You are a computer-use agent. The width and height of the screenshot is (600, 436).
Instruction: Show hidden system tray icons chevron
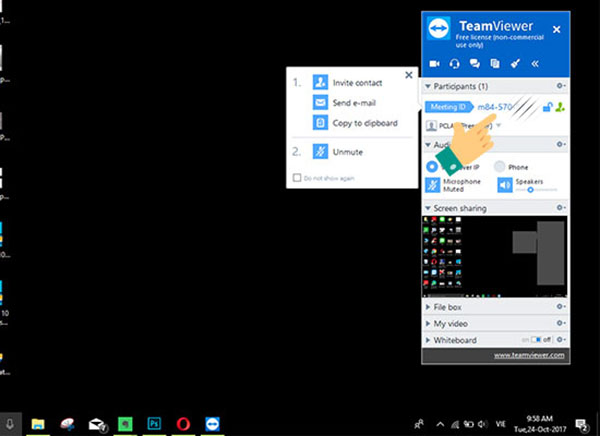[x=440, y=424]
